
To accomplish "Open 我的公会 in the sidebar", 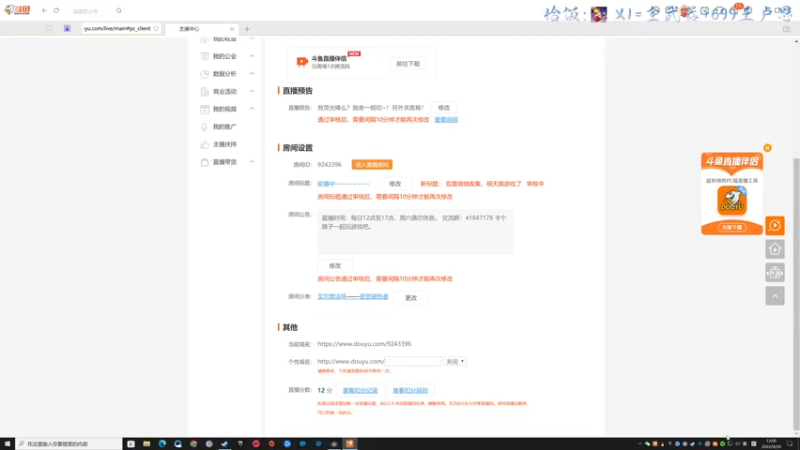I will point(224,56).
